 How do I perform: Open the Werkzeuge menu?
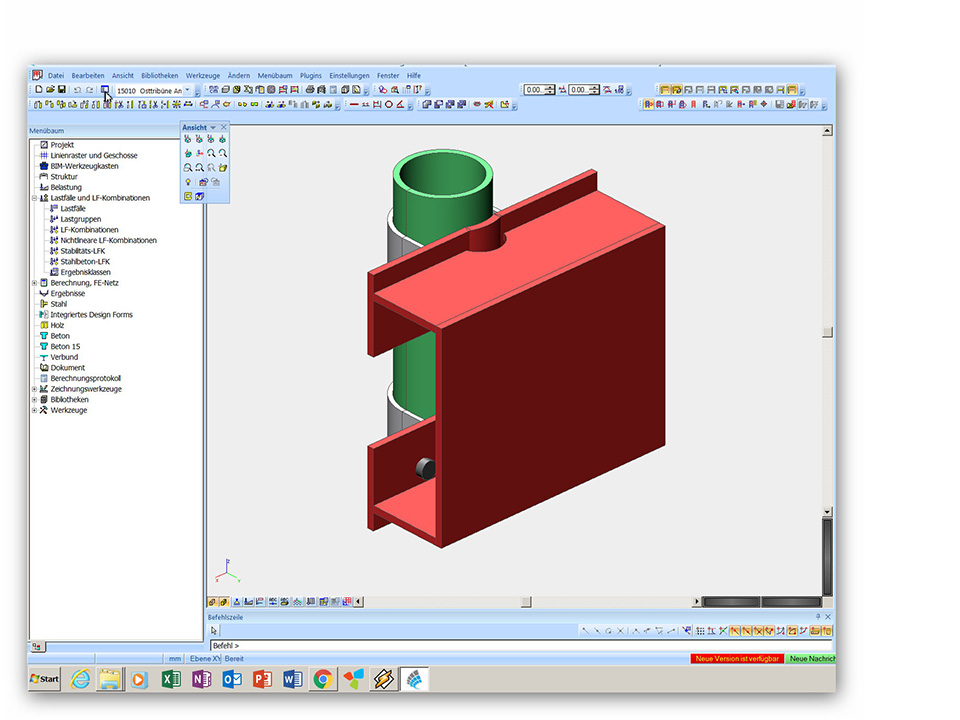[x=202, y=75]
